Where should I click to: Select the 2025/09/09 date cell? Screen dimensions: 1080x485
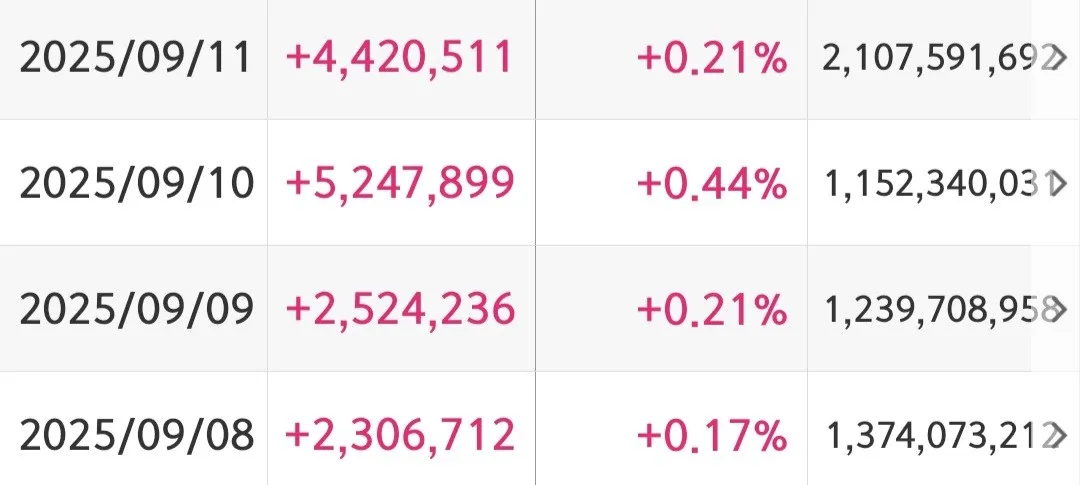tap(137, 310)
